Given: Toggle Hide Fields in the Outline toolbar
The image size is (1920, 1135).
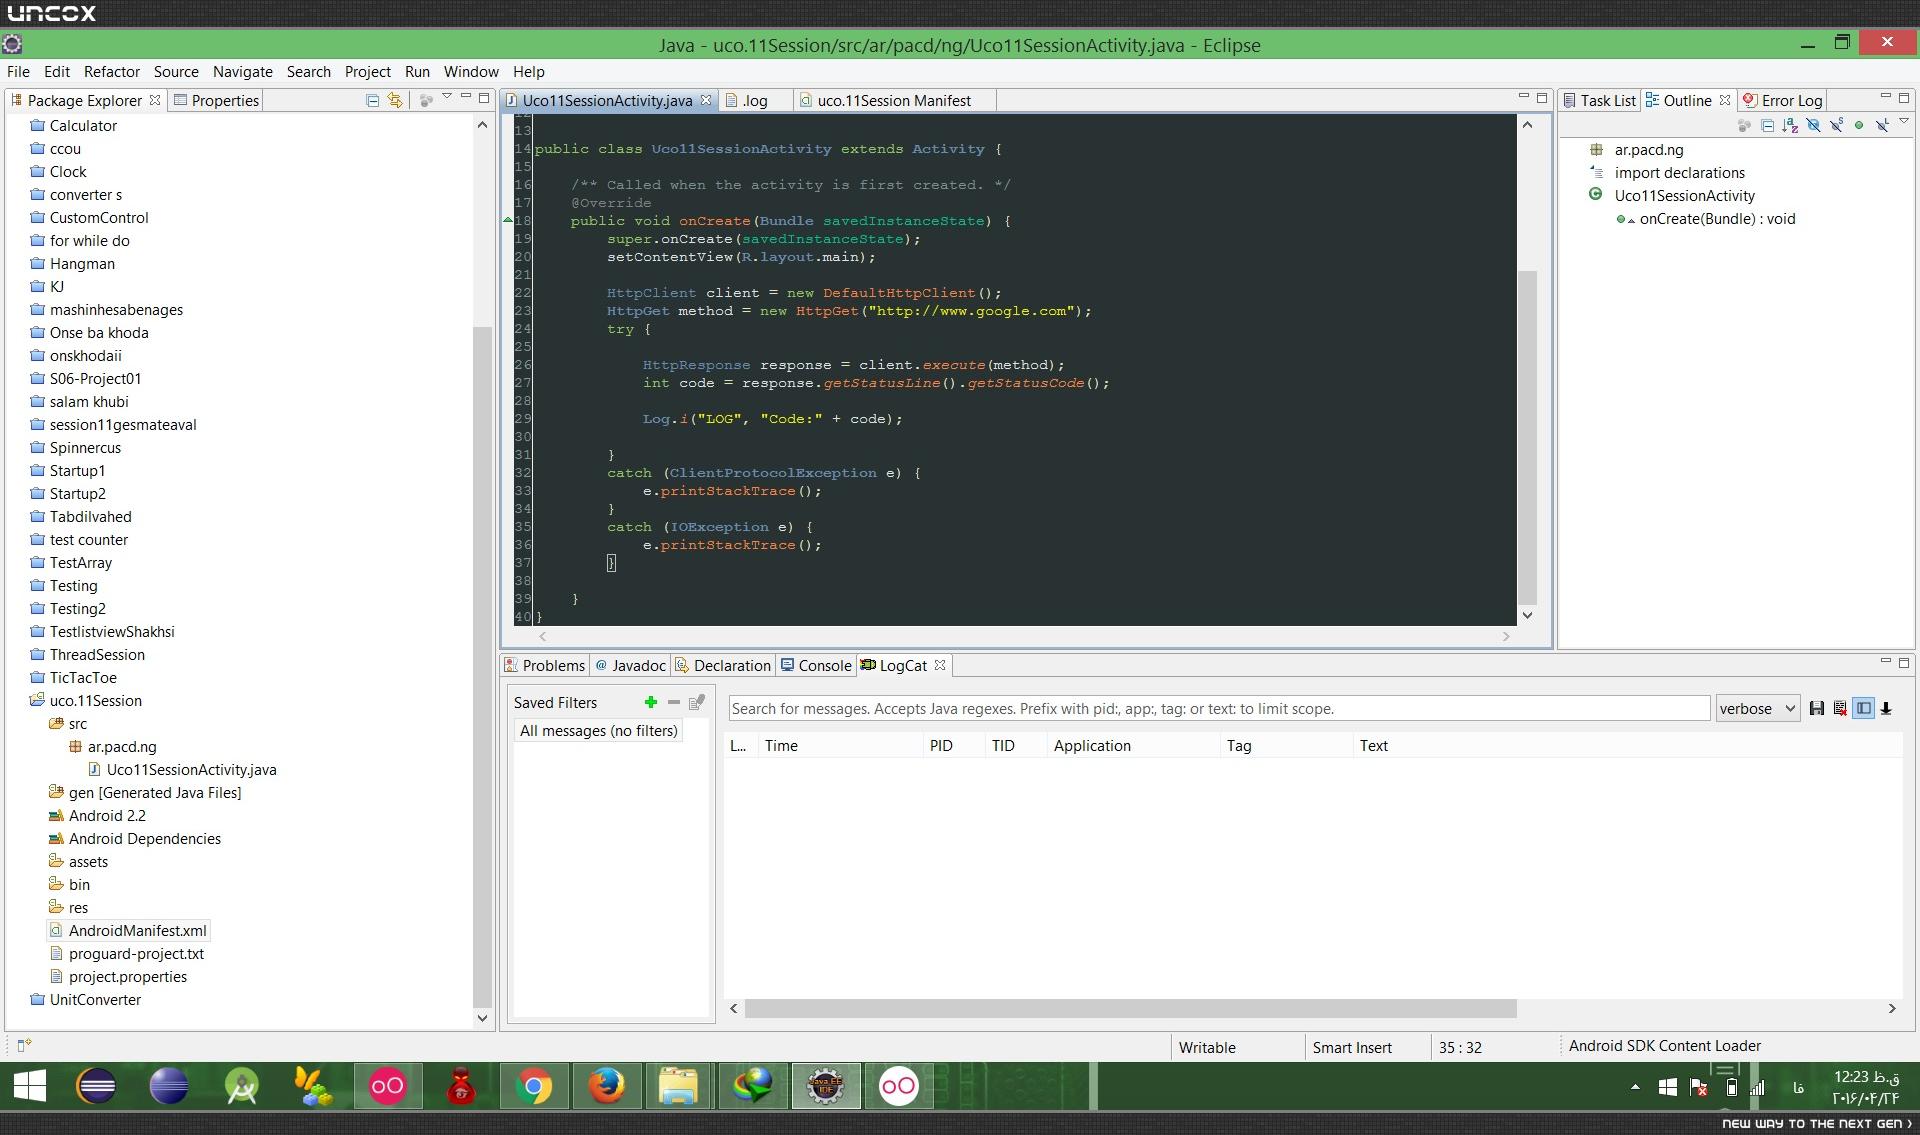Looking at the screenshot, I should click(1813, 126).
